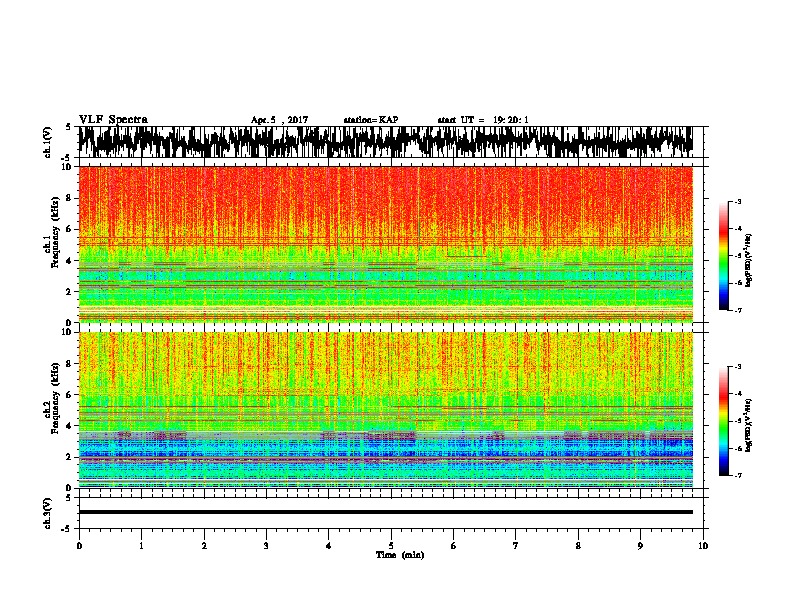This screenshot has height=612, width=792.
Task: Click the "ch.3(V)" waveform axis label
Action: pos(49,514)
